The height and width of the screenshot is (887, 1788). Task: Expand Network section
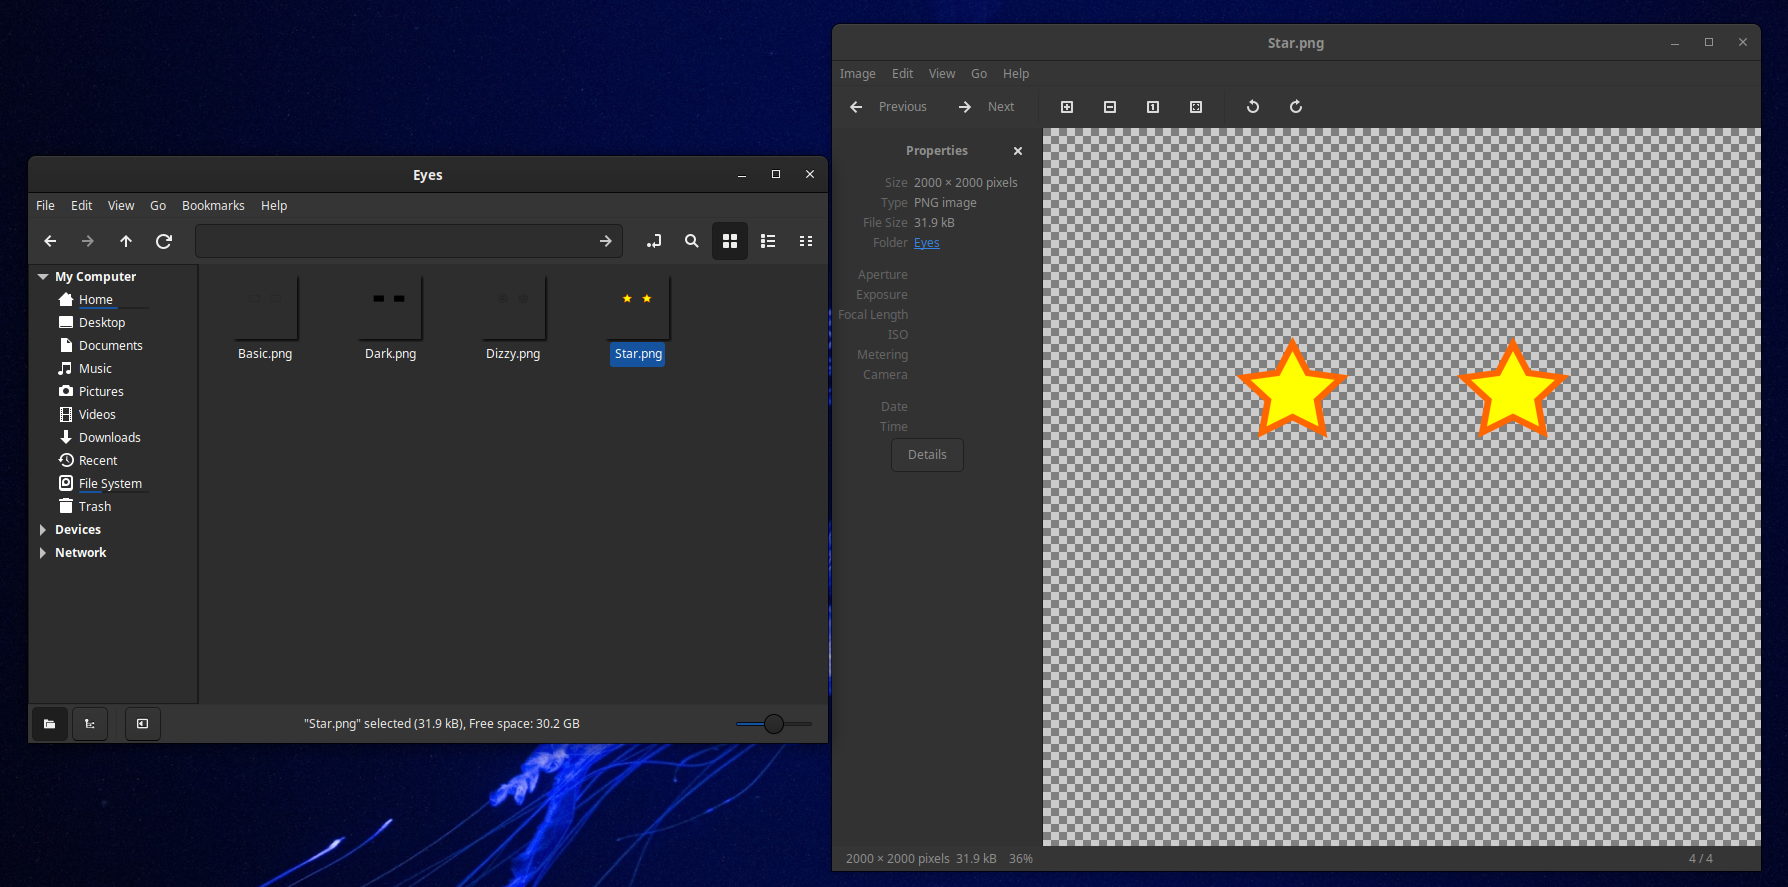[x=43, y=553]
